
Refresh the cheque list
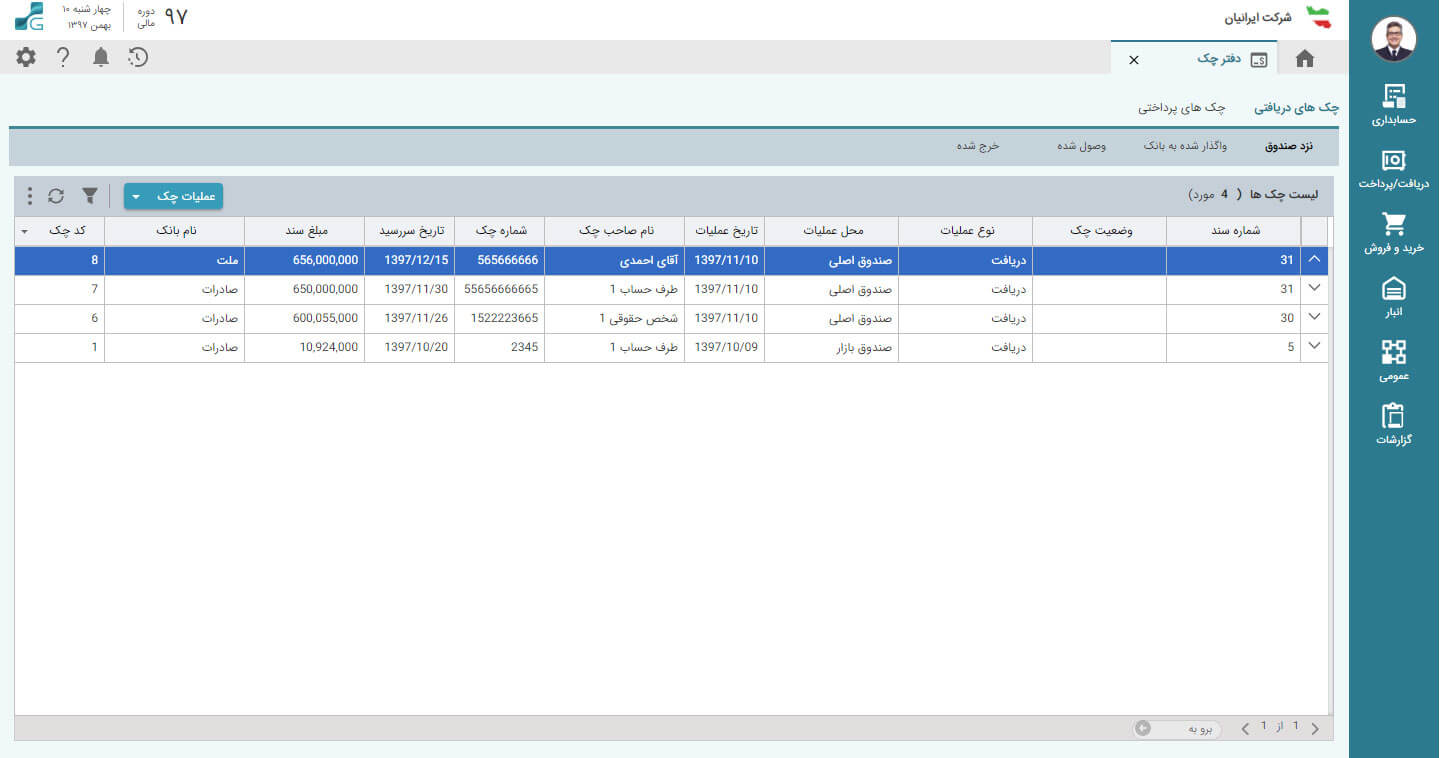pyautogui.click(x=56, y=196)
